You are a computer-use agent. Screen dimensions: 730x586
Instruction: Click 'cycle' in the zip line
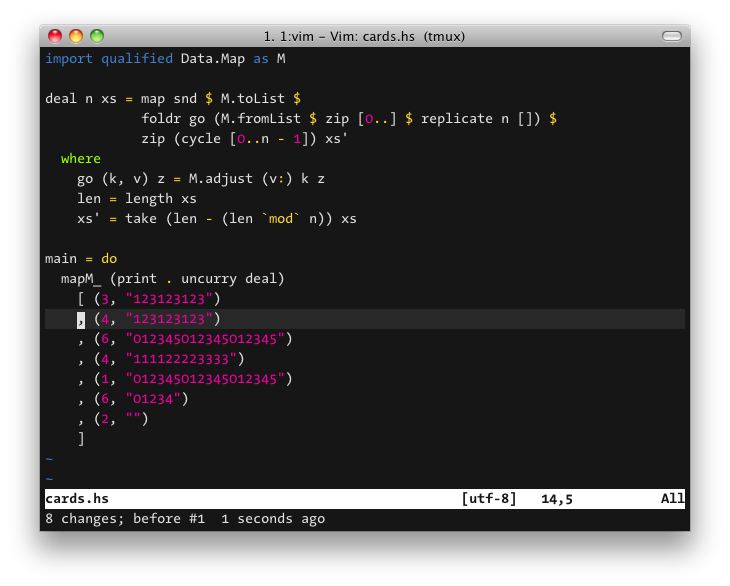click(201, 139)
